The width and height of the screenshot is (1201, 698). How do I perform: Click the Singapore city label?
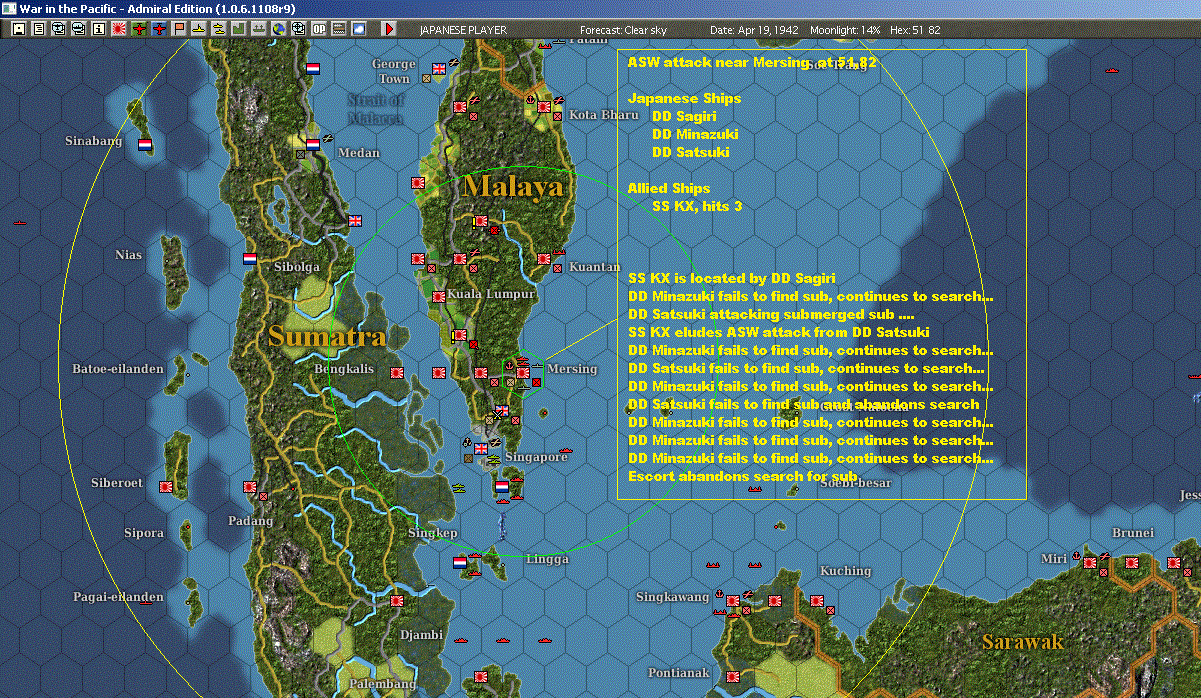[536, 456]
